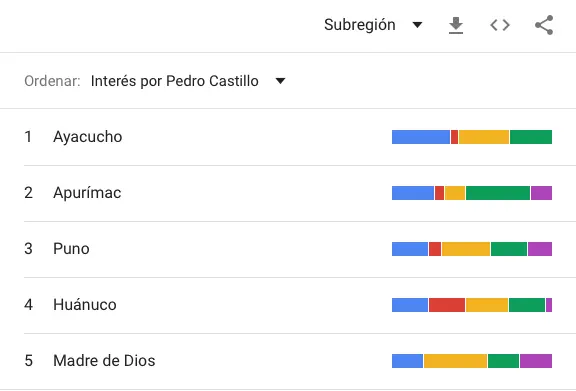Click the green segment in Apurímac bar
This screenshot has height=391, width=576.
pos(498,193)
